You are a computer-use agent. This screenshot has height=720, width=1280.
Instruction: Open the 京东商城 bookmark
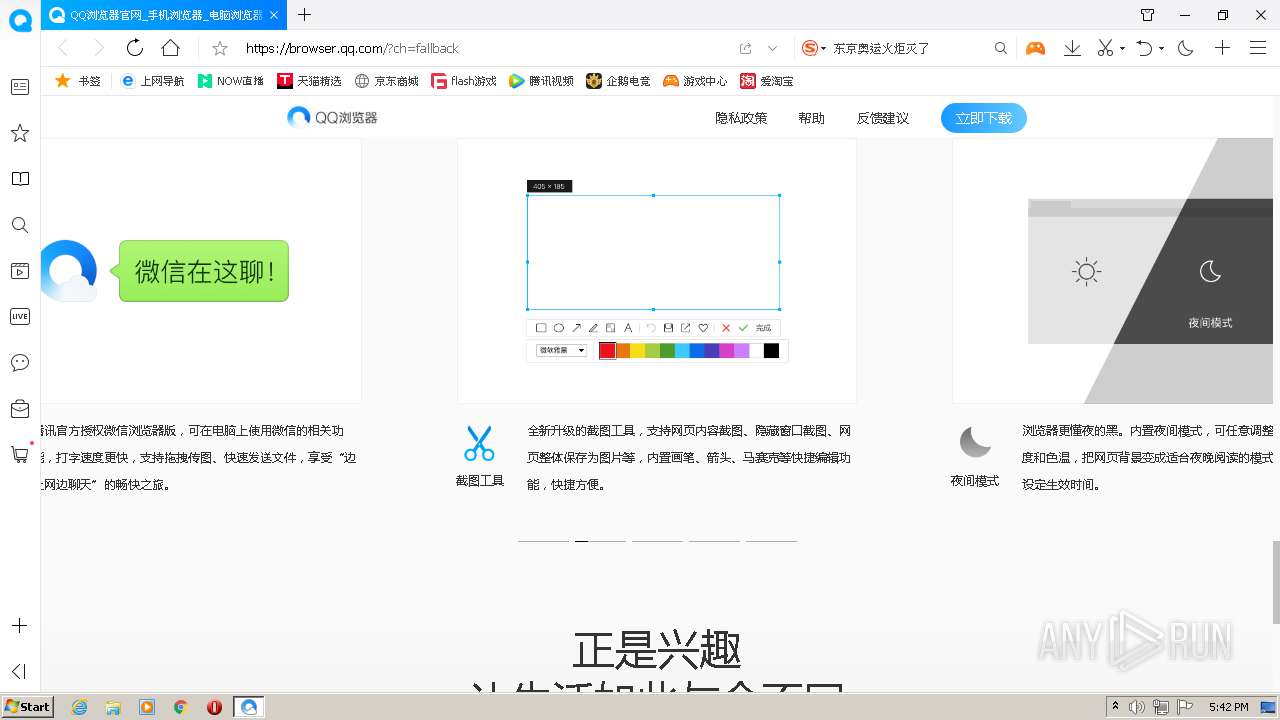[x=387, y=81]
